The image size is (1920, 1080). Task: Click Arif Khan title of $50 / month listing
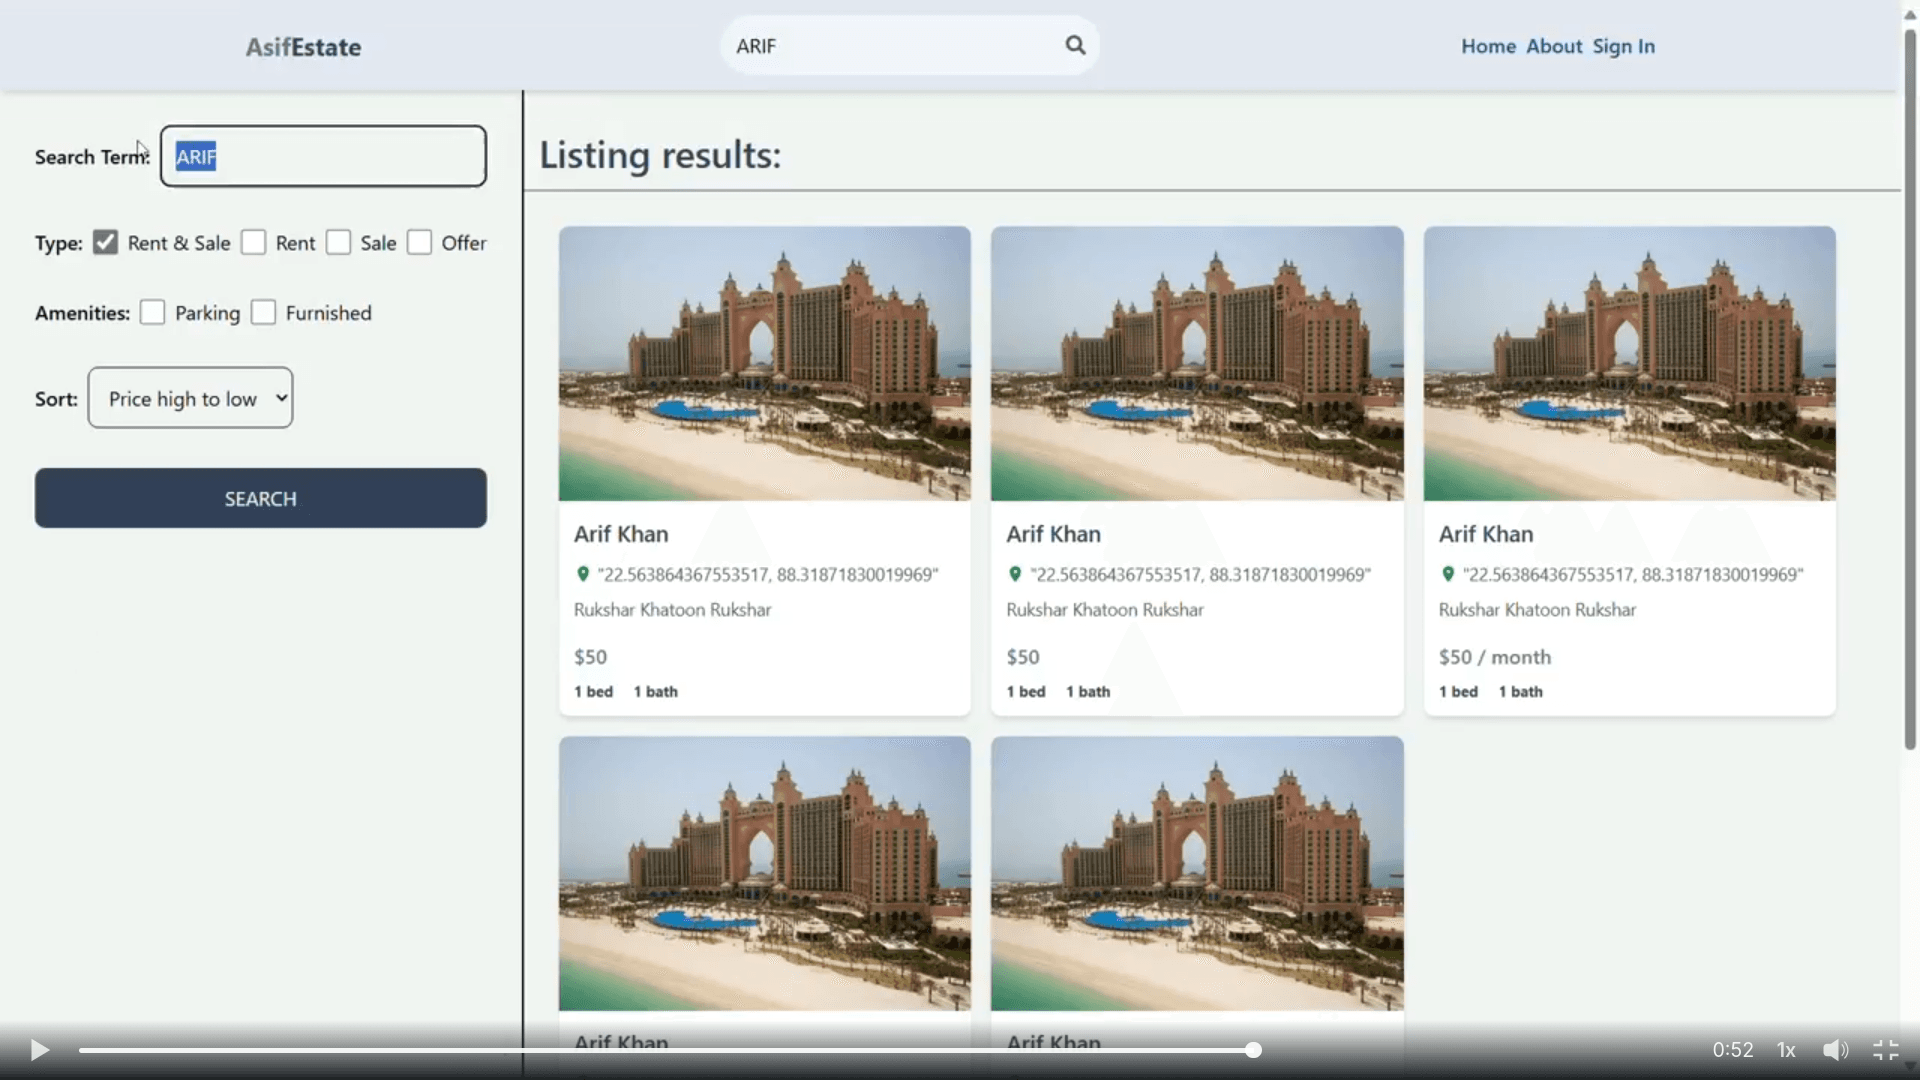pos(1486,534)
